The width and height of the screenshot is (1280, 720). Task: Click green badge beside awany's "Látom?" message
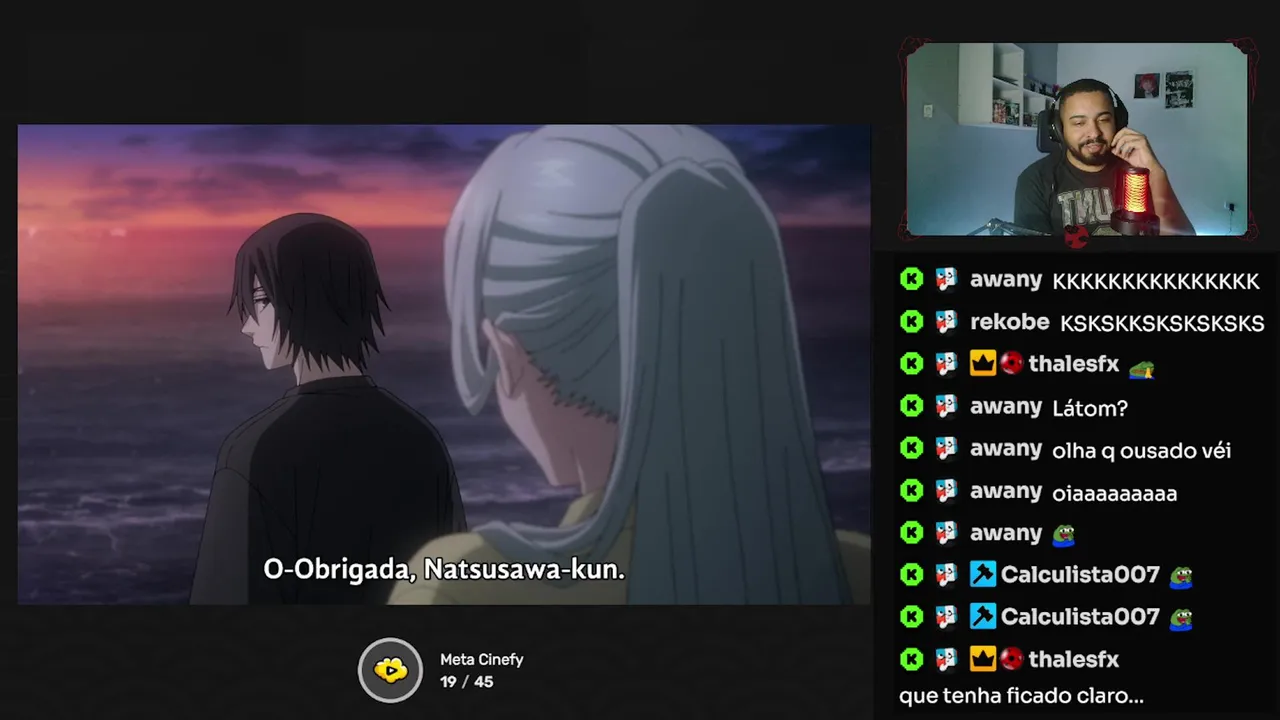click(911, 406)
